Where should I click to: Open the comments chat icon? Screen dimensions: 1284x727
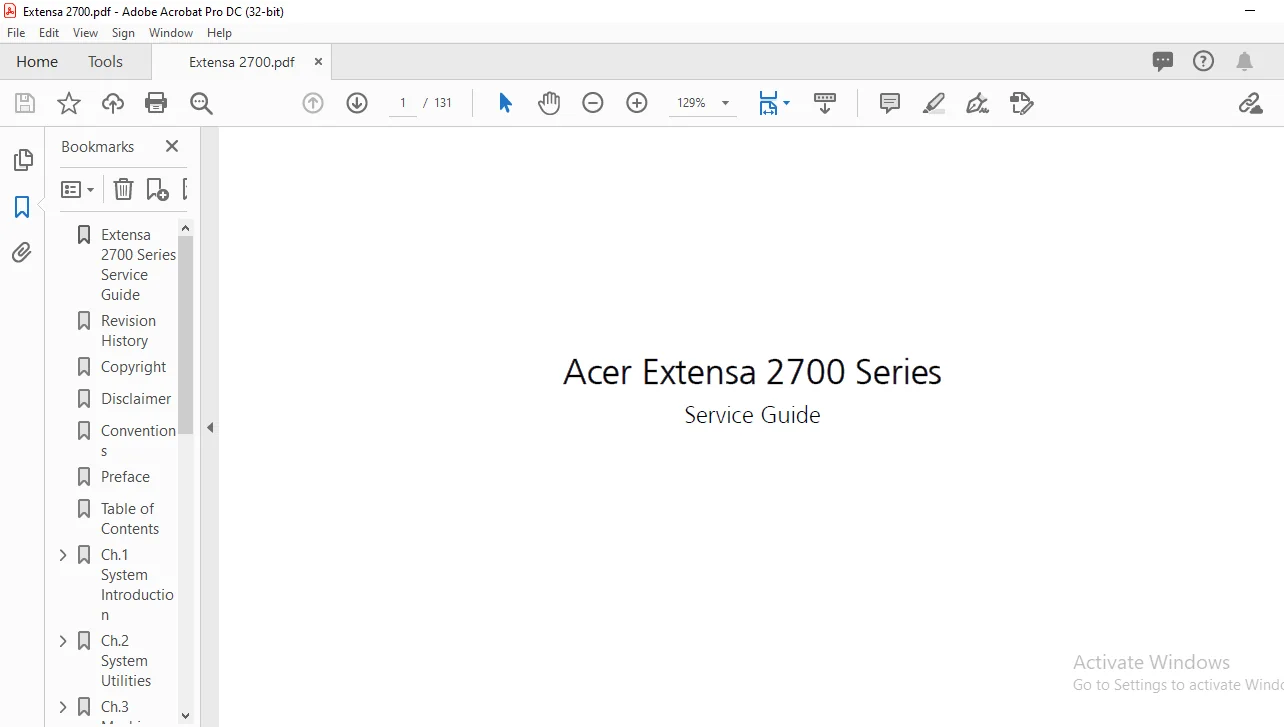[1163, 61]
